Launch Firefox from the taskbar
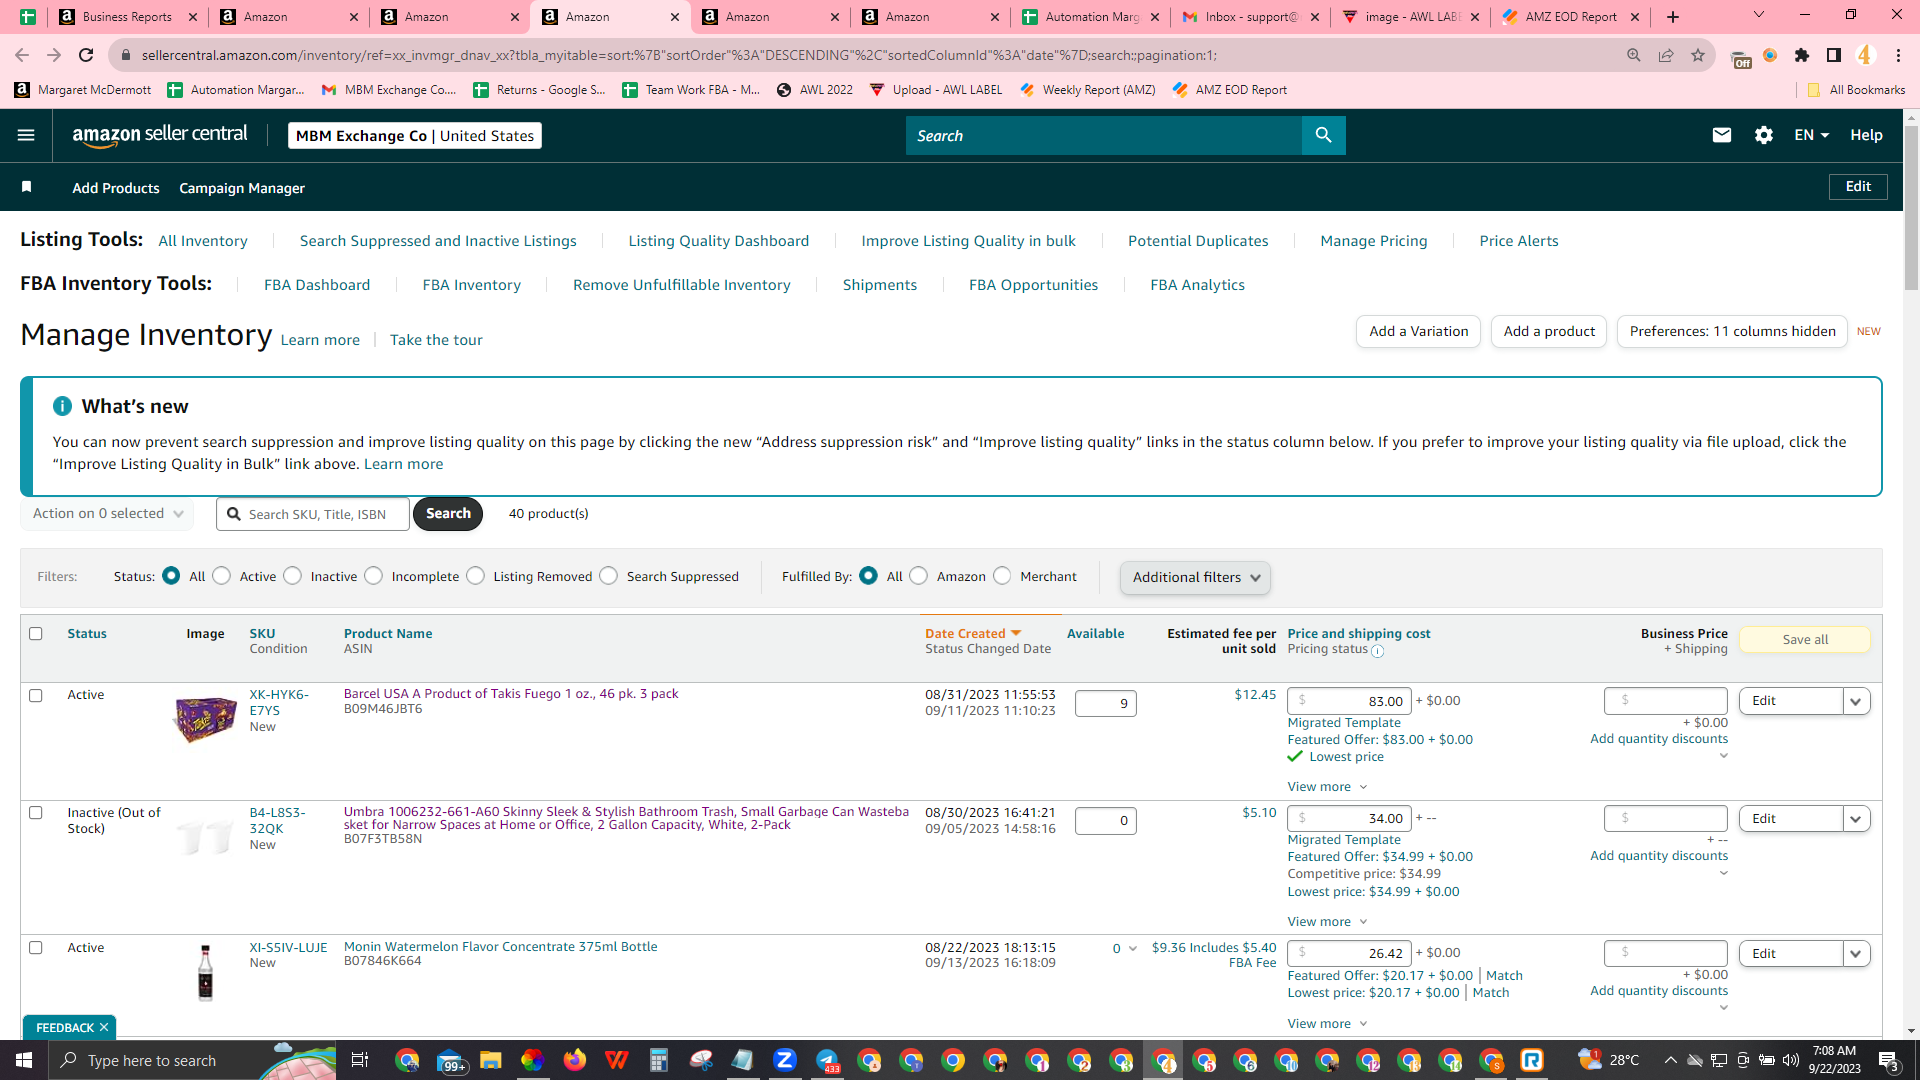 (x=574, y=1060)
